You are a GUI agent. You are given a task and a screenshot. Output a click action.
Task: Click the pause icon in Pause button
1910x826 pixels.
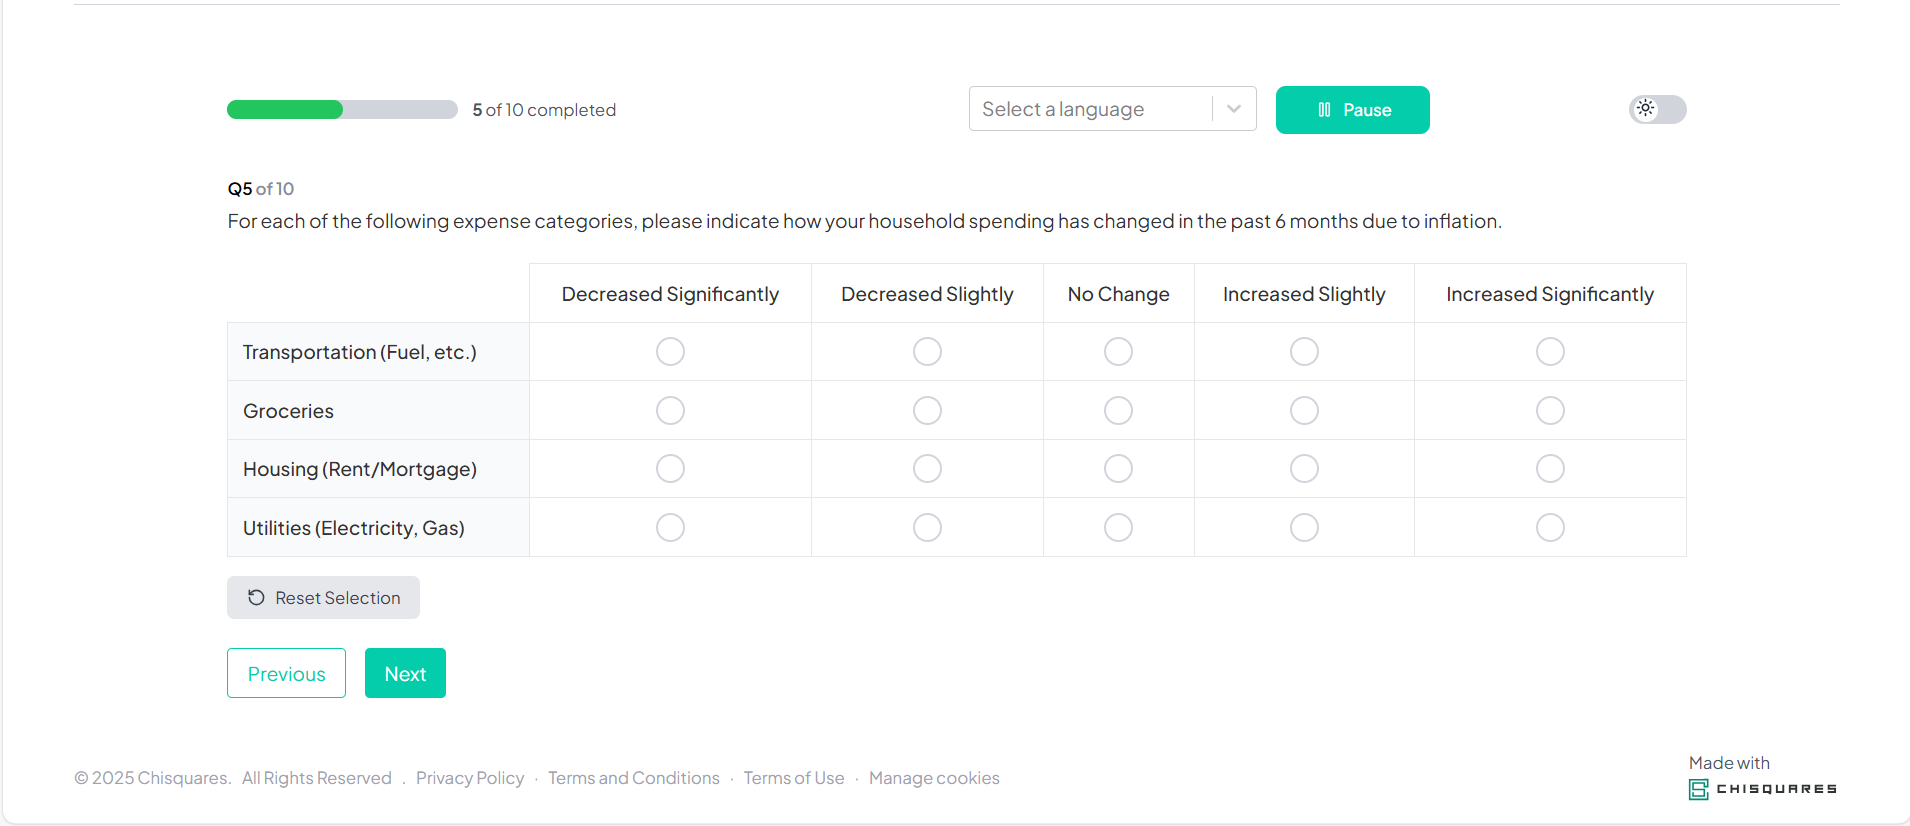(1324, 110)
